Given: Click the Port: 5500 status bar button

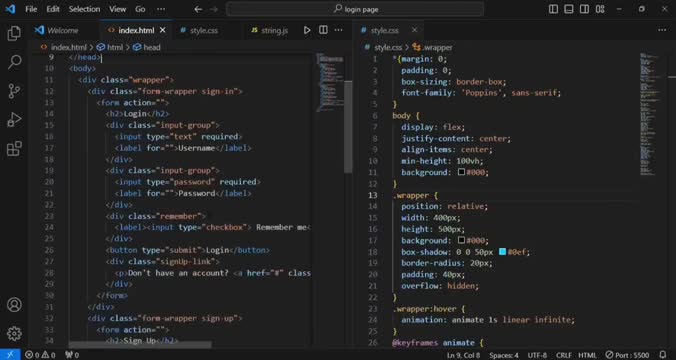Looking at the screenshot, I should [627, 355].
